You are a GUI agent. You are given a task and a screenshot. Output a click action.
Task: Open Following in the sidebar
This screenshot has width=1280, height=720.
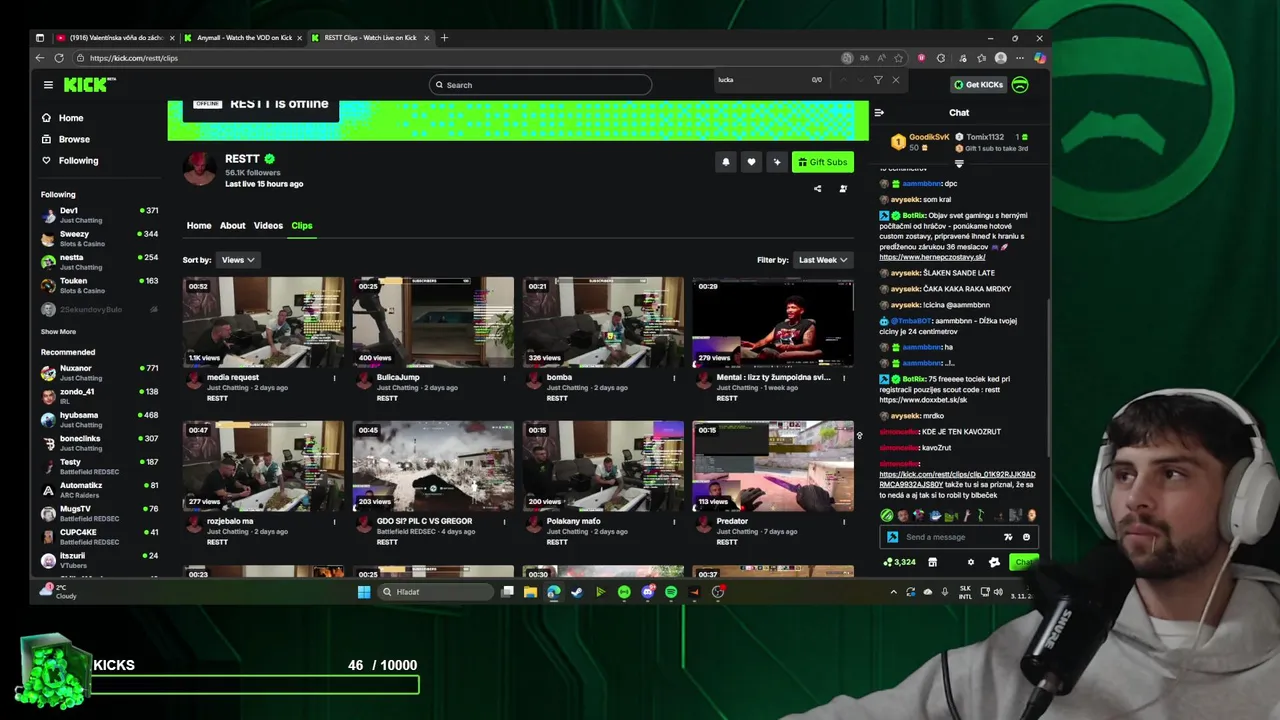(70, 161)
